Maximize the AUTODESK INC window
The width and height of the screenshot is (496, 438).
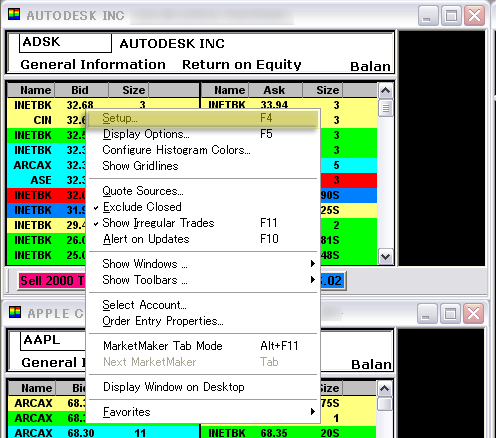pos(451,15)
